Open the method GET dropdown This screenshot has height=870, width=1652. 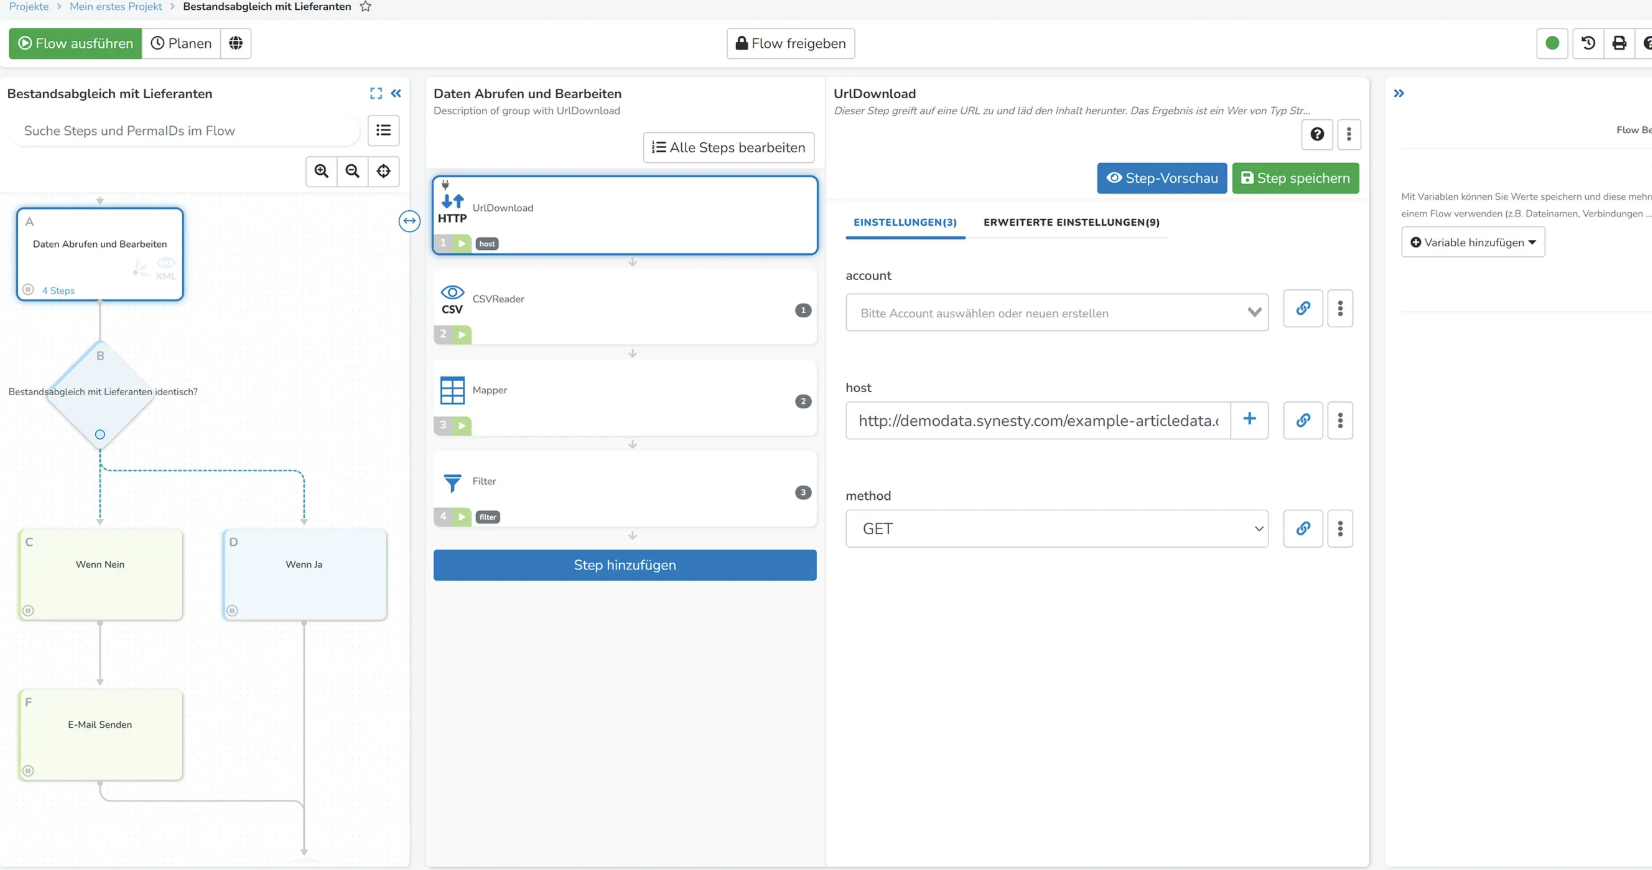point(1057,528)
